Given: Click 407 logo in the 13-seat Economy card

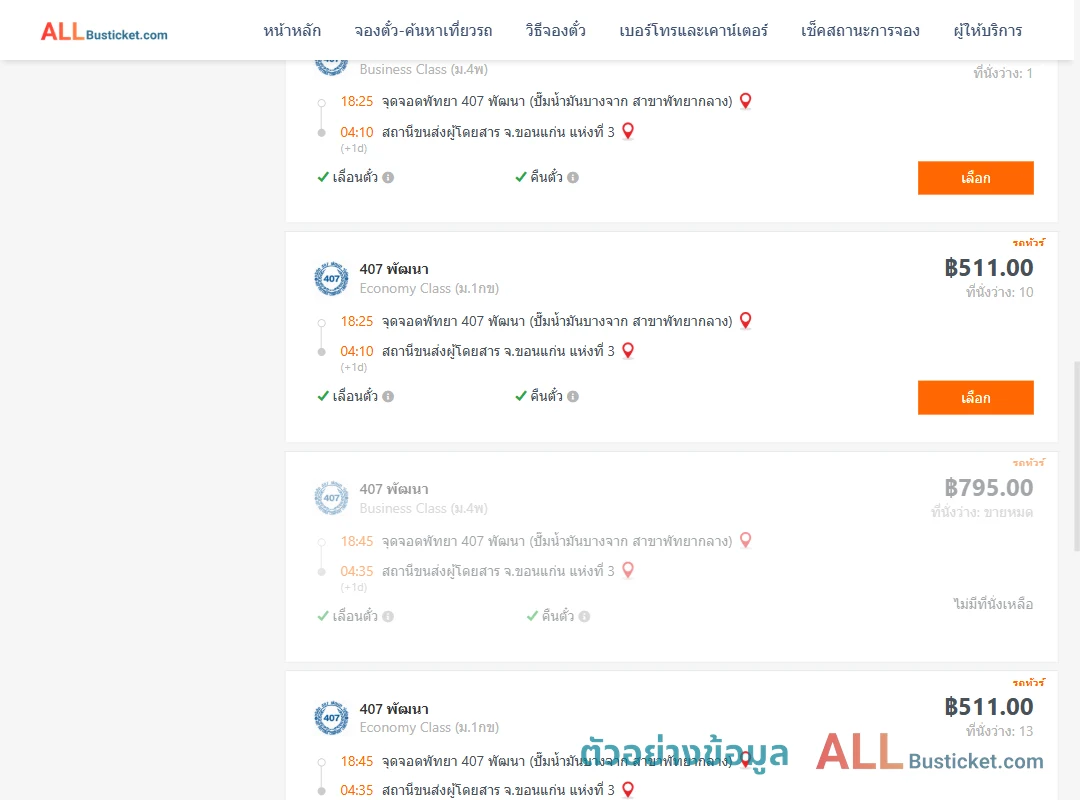Looking at the screenshot, I should [x=331, y=718].
